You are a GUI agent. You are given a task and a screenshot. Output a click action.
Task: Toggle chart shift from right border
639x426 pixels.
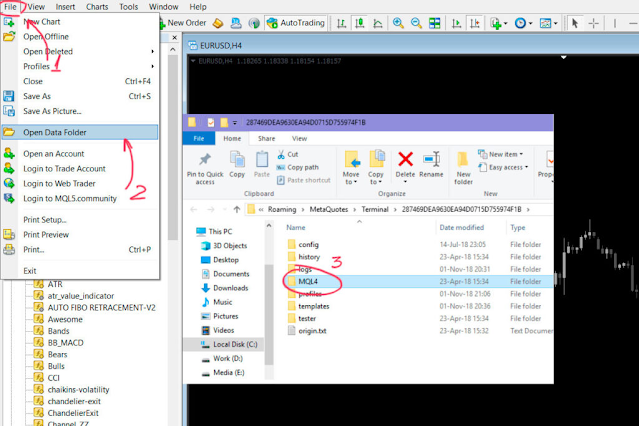coord(474,23)
